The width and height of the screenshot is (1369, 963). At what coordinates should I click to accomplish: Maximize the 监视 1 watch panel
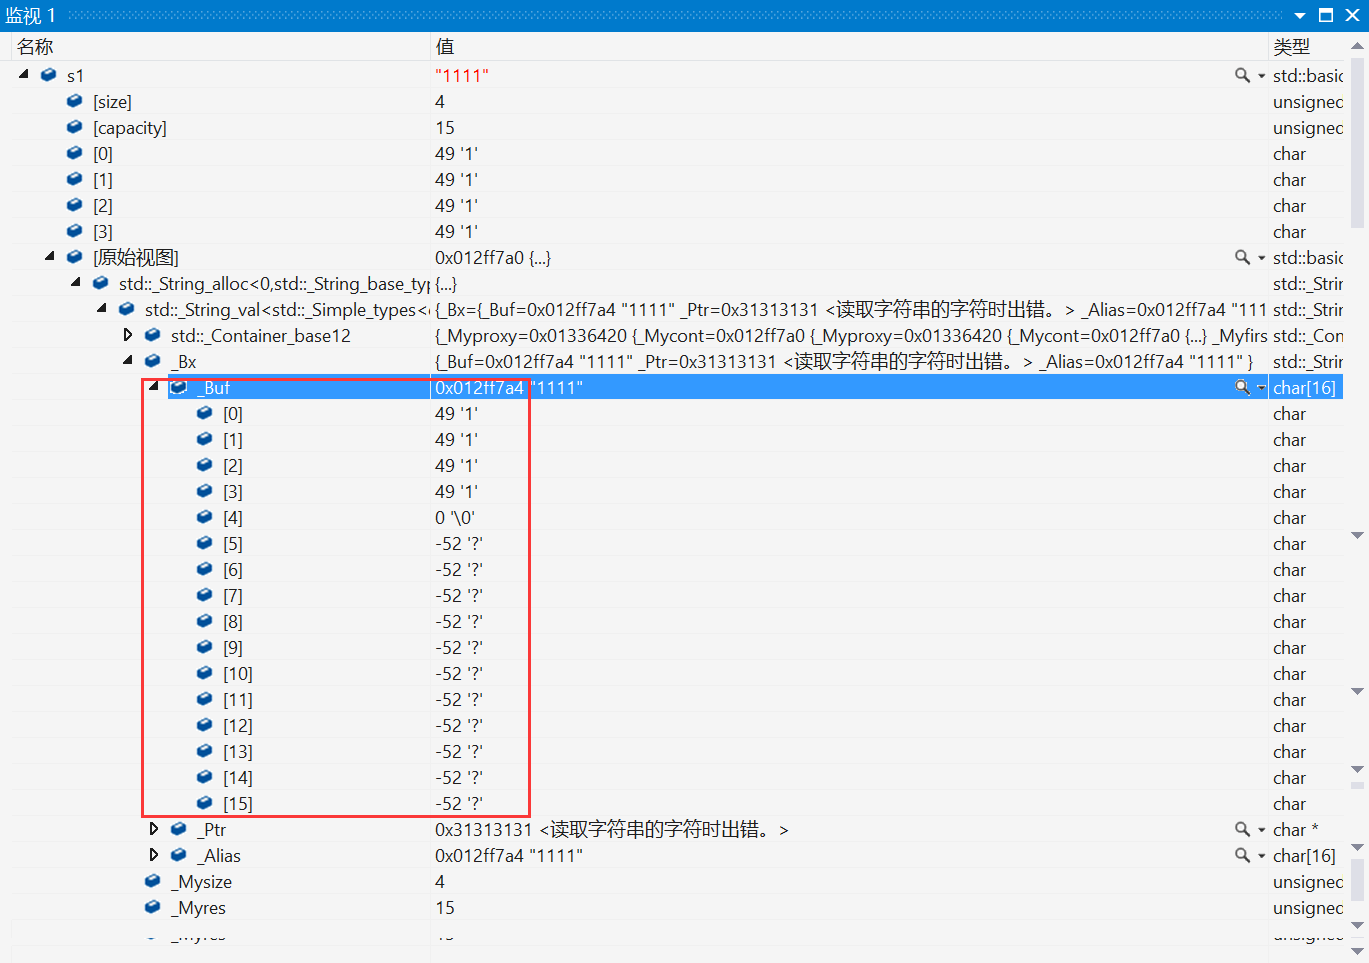[1326, 15]
